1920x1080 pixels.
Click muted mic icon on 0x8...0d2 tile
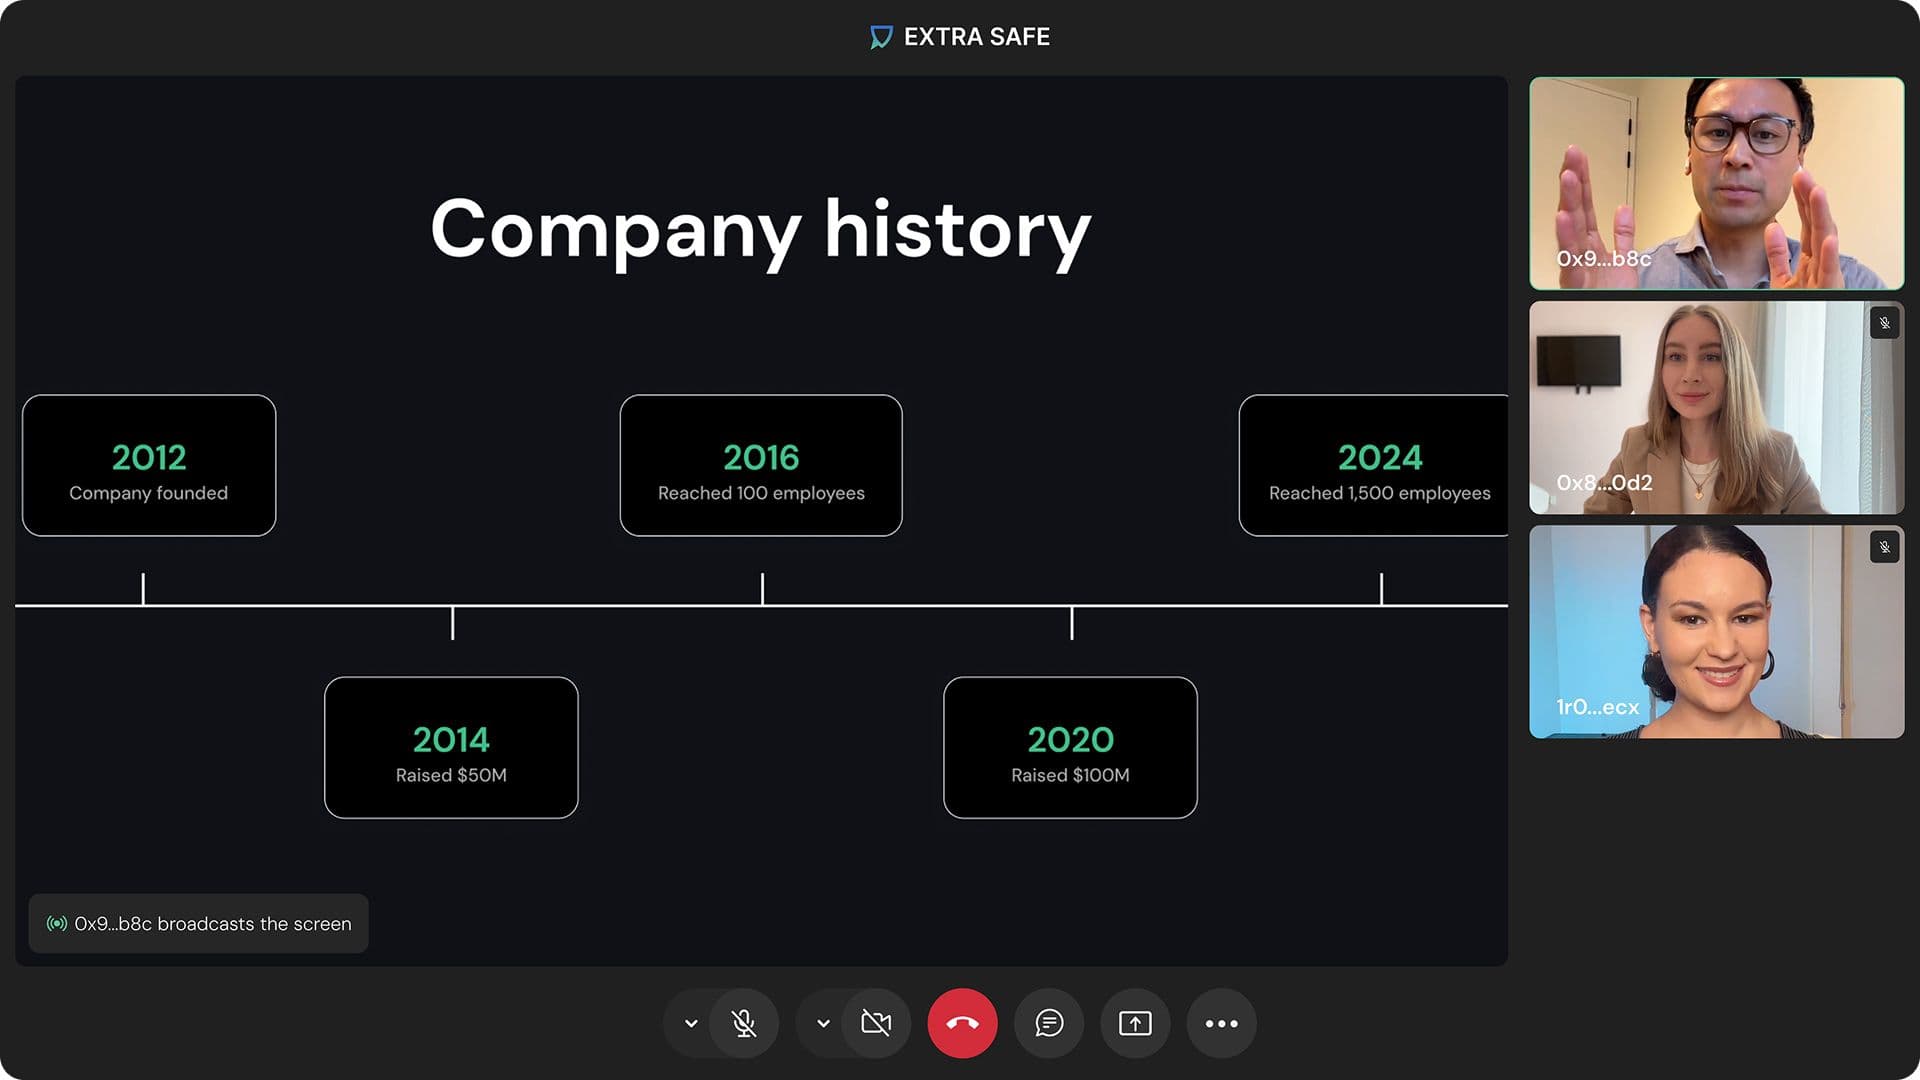(x=1884, y=323)
